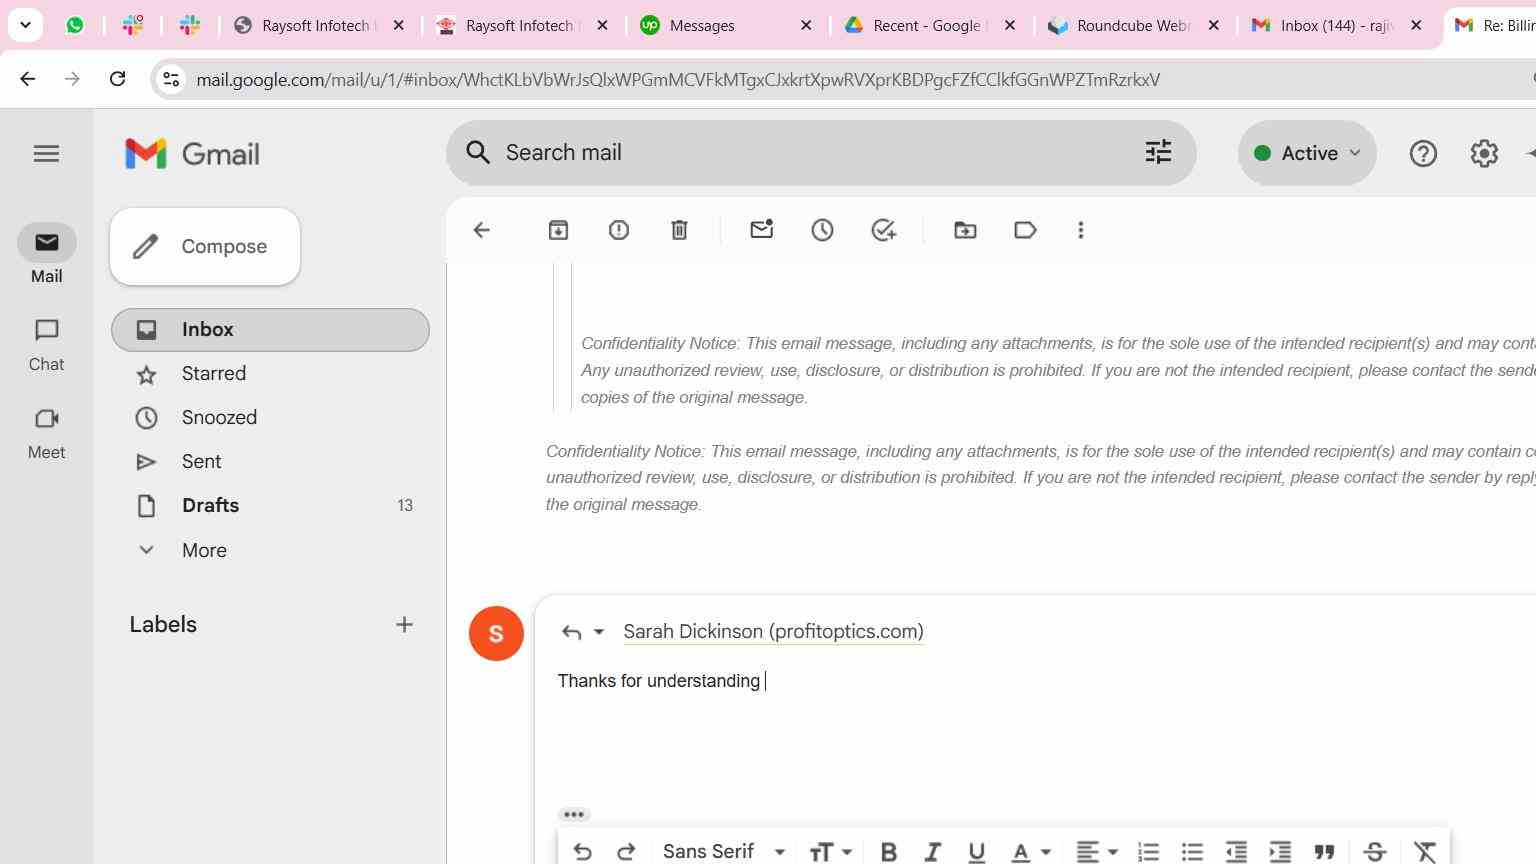The image size is (1536, 864).
Task: Go back to the Inbox list arrow
Action: pos(481,230)
